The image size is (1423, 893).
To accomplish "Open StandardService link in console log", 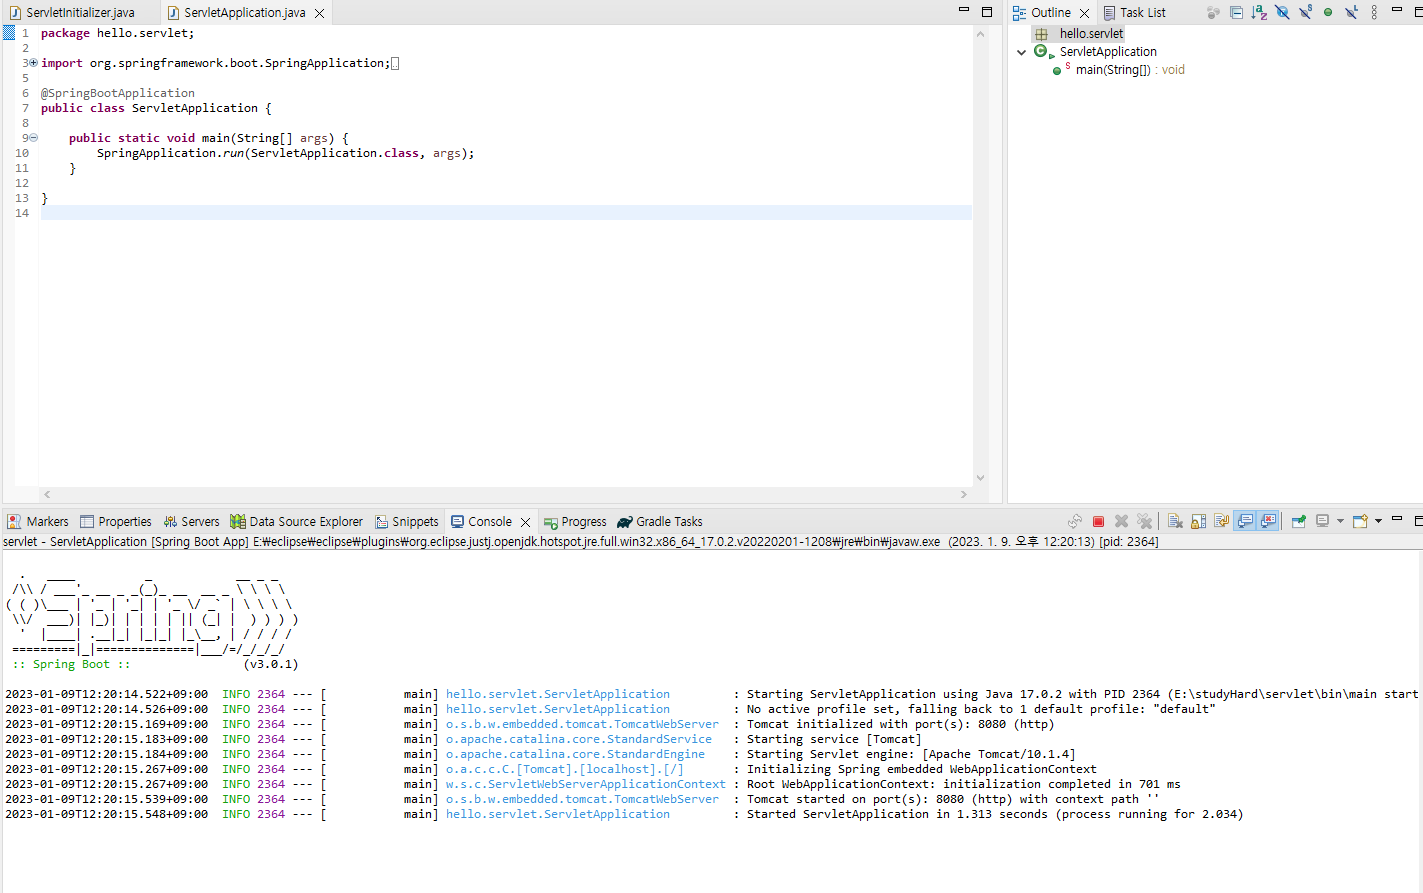I will point(579,739).
